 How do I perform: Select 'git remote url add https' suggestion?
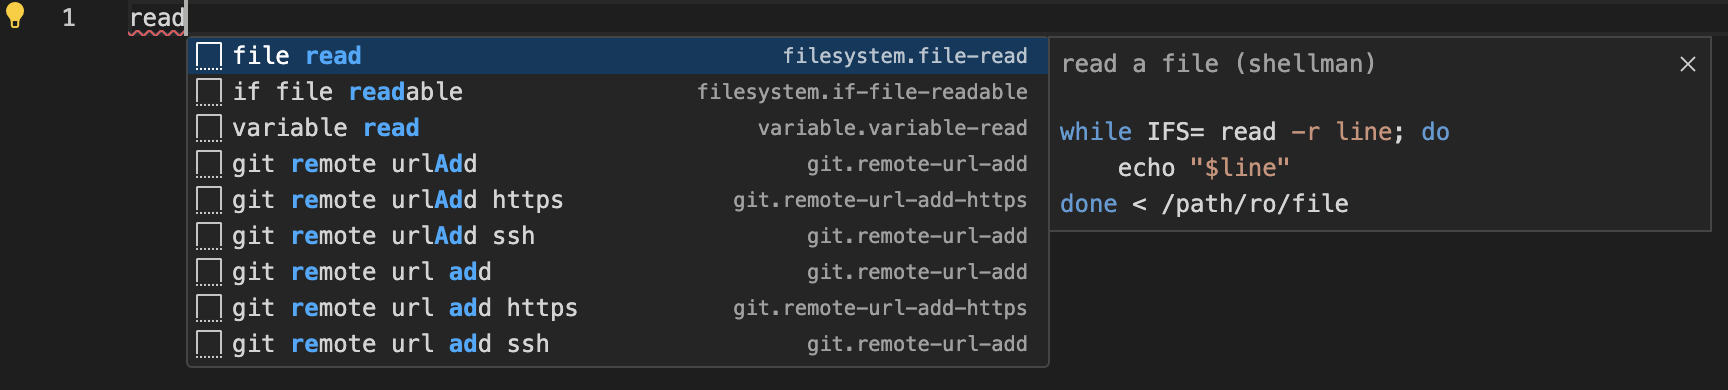618,308
